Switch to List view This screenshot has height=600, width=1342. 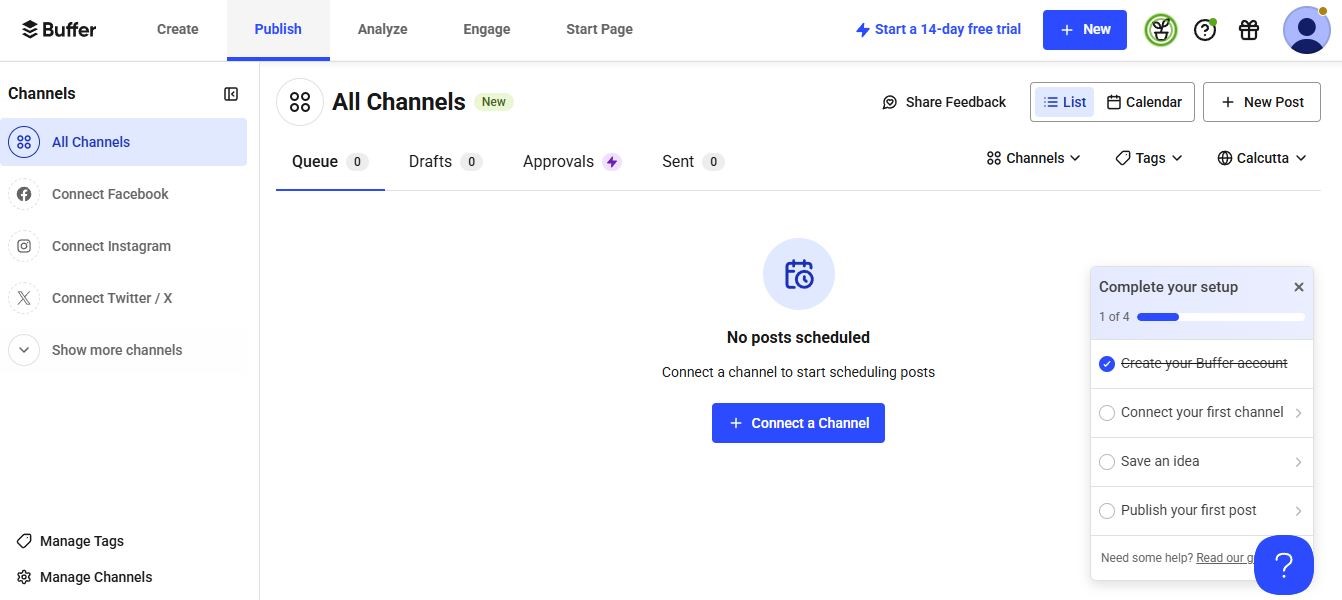pyautogui.click(x=1064, y=102)
